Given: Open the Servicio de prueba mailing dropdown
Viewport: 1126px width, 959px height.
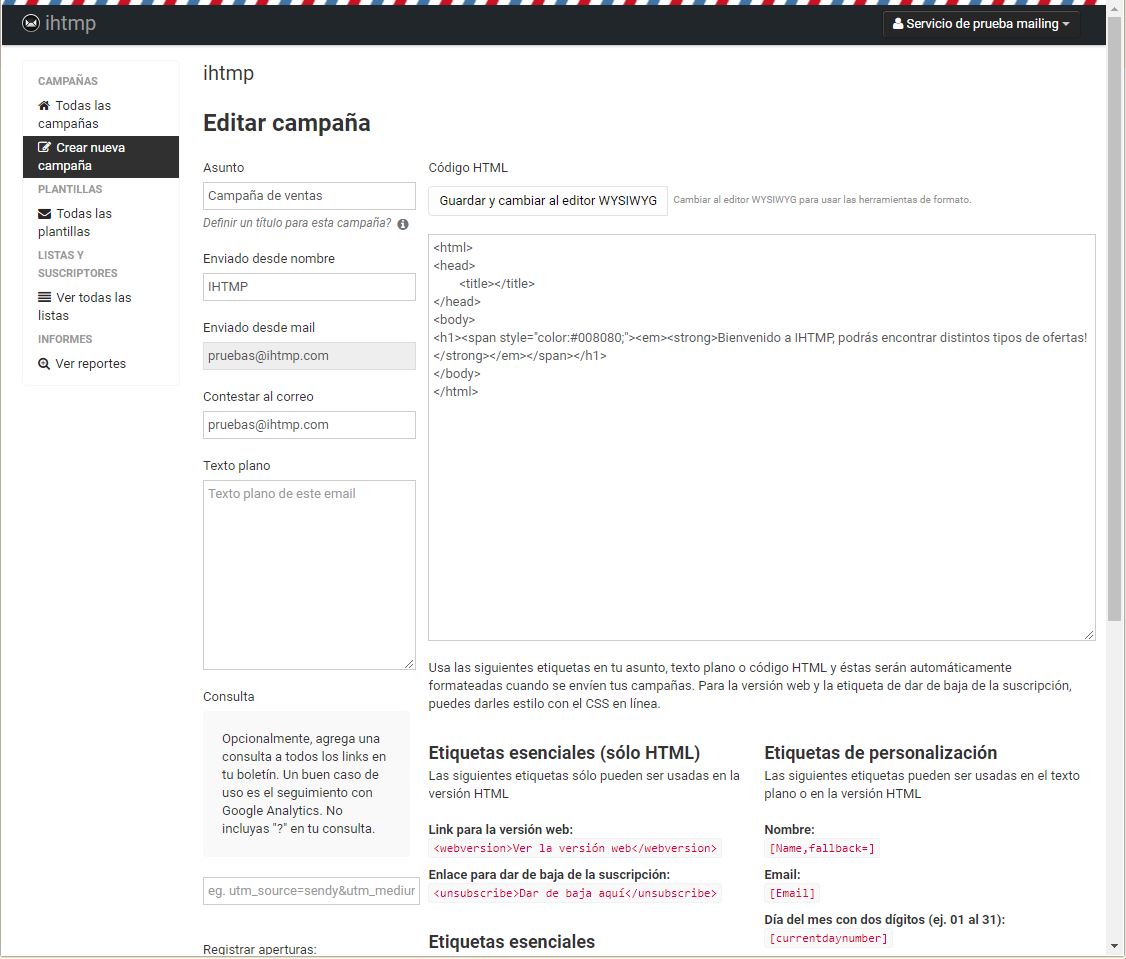Looking at the screenshot, I should tap(981, 24).
